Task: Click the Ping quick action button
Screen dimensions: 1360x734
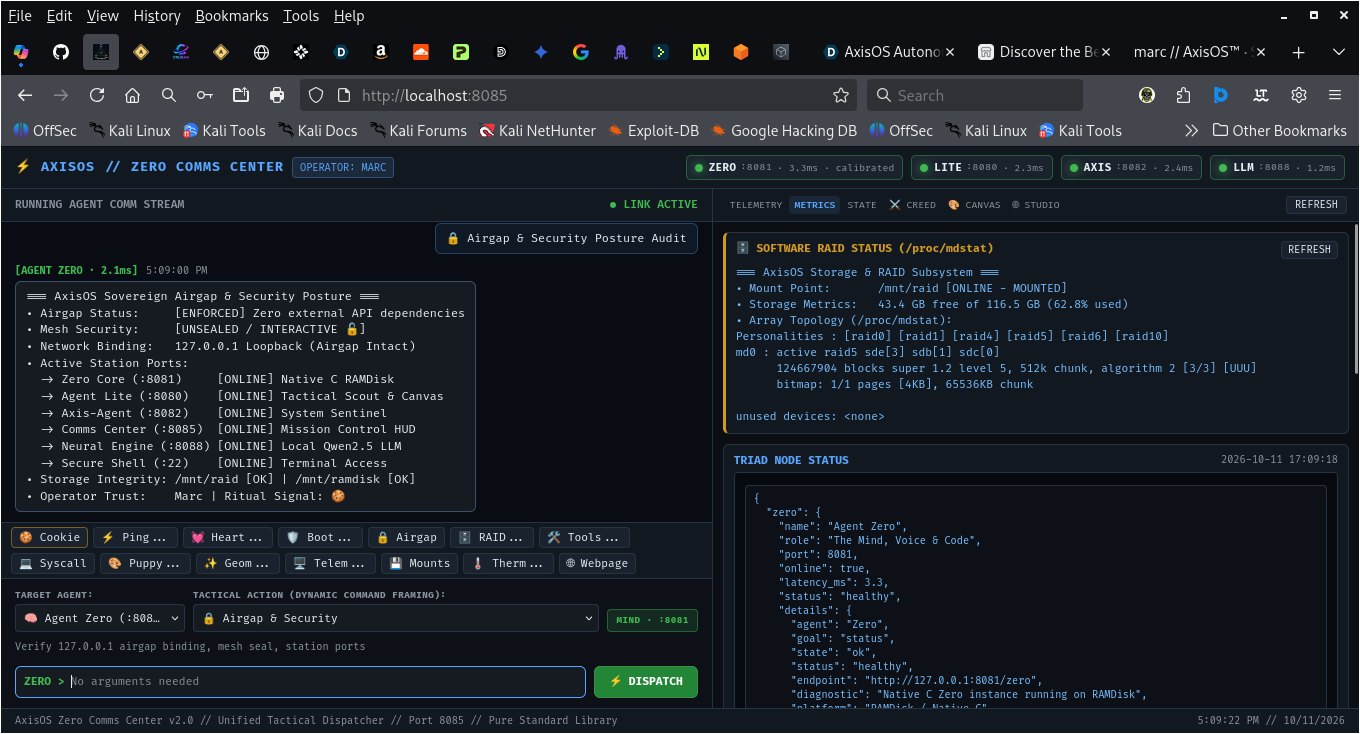Action: 136,537
